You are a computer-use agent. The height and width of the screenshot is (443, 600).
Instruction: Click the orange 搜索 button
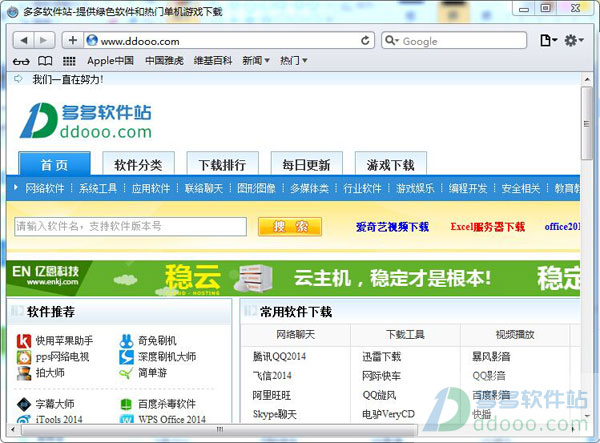coord(290,226)
